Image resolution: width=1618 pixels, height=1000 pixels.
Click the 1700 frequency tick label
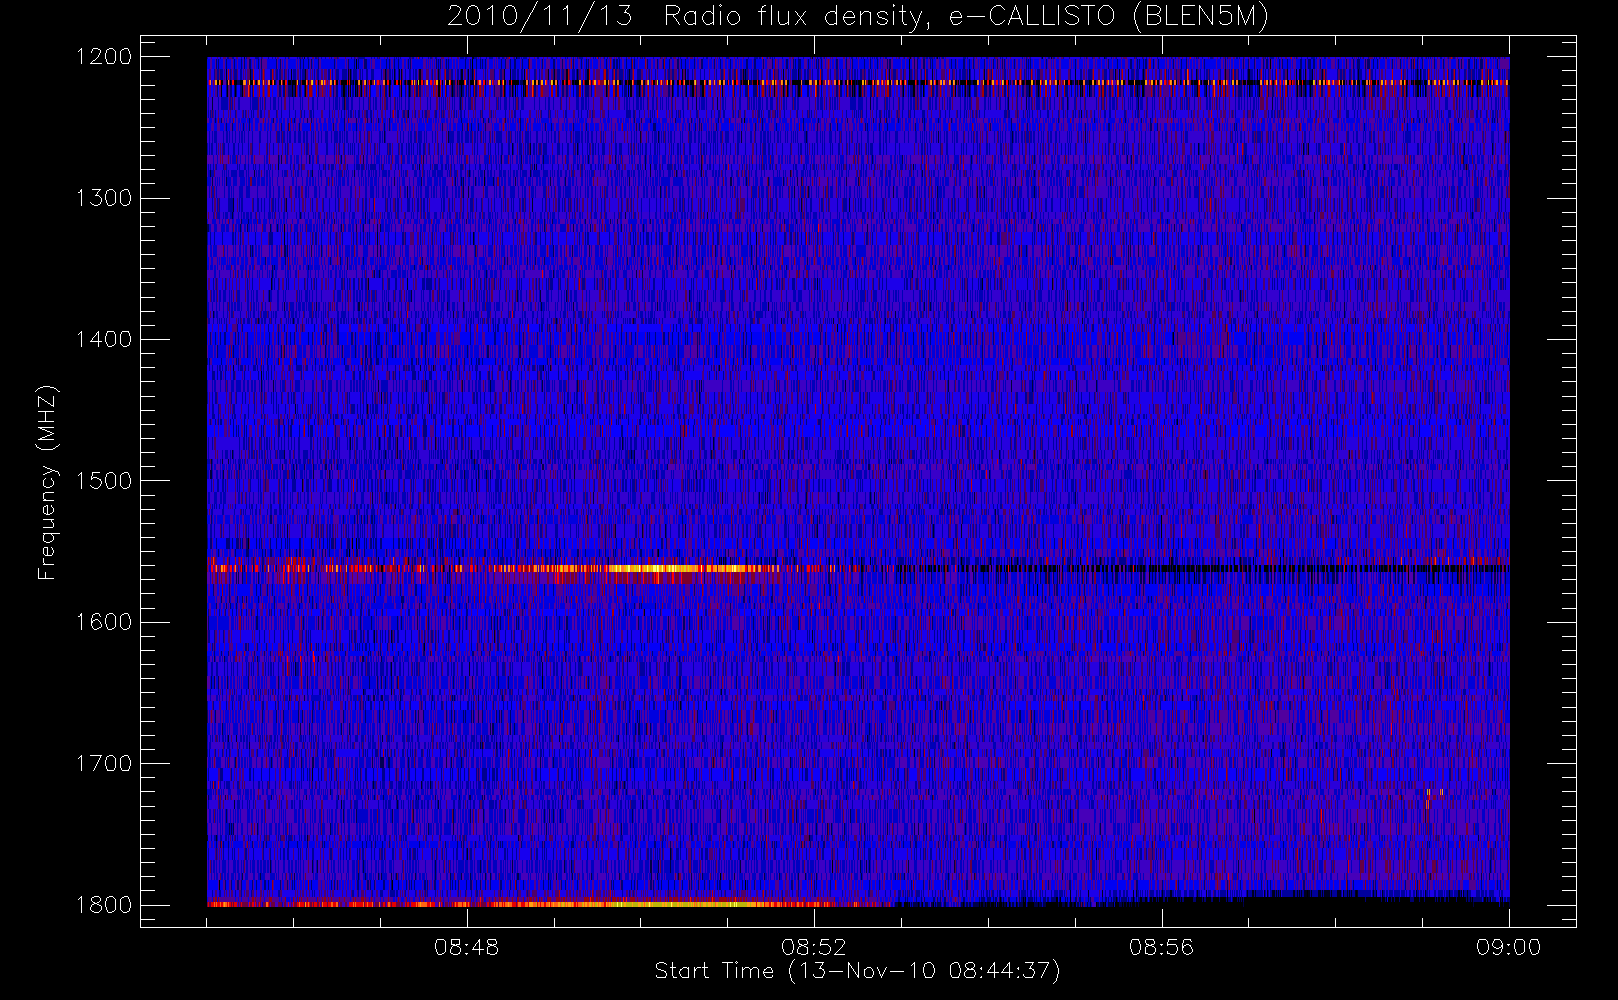click(104, 763)
